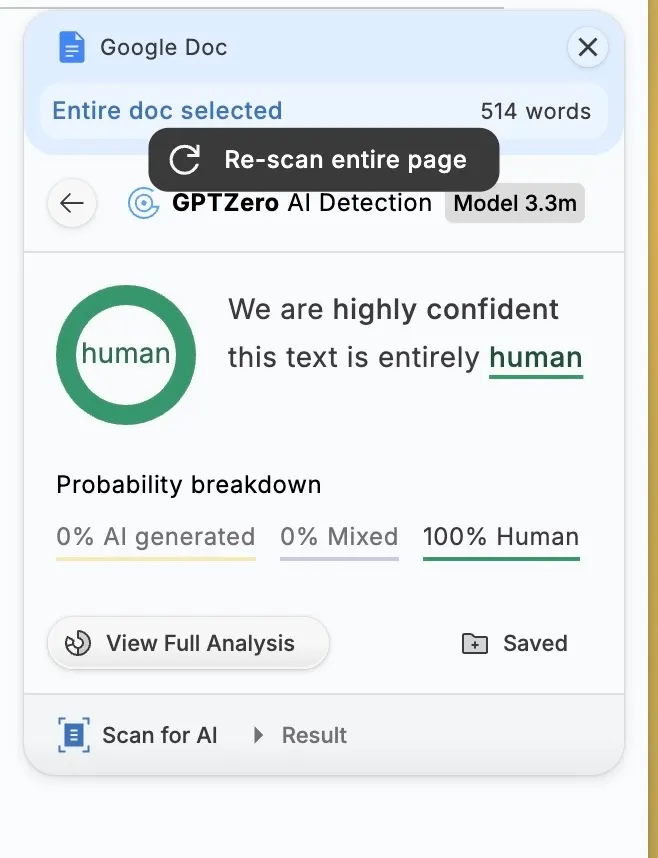Click the Scan for AI document icon
Screen dimensions: 658x858
point(73,736)
